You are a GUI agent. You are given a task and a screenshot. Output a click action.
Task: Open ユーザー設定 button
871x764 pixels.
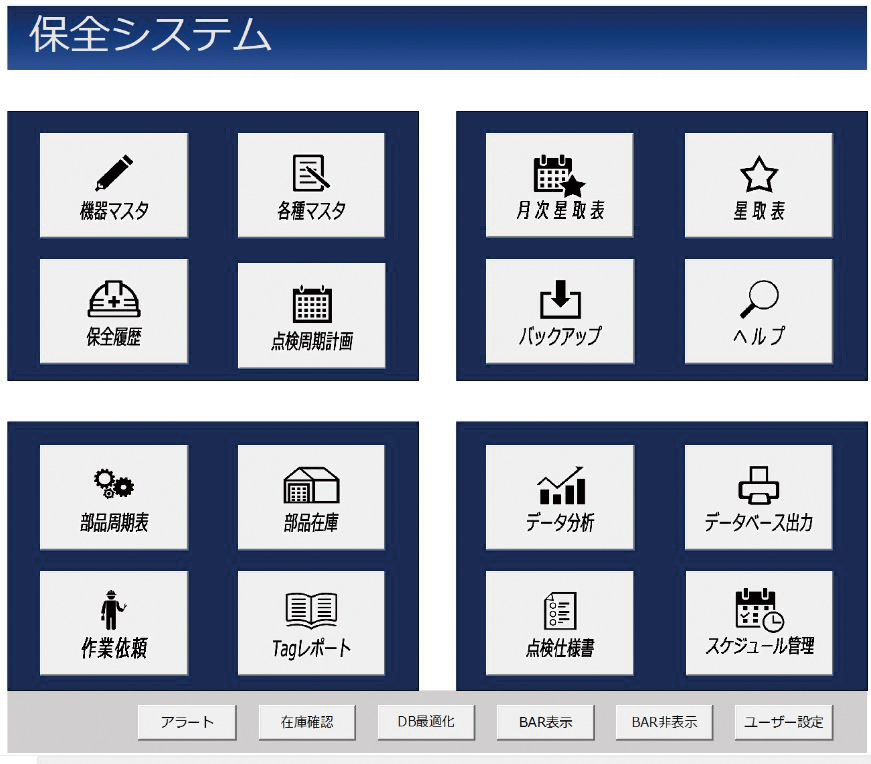[784, 722]
